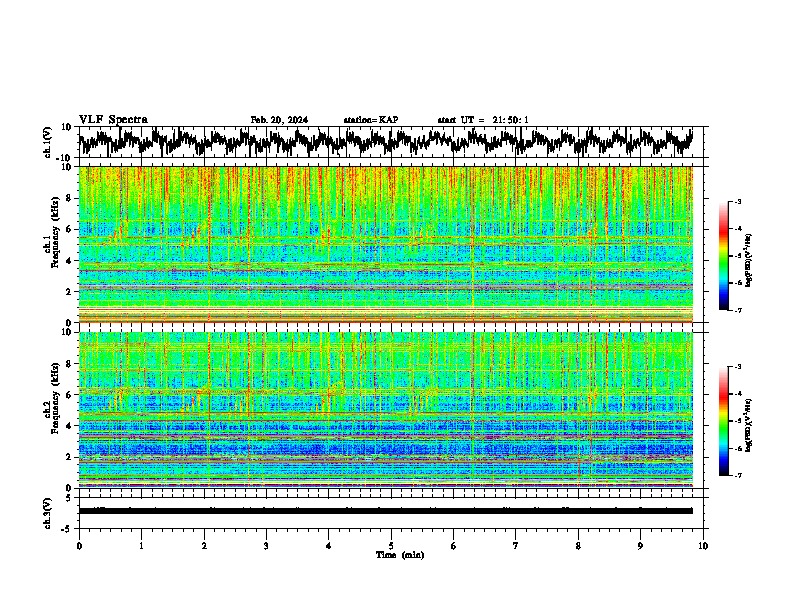Viewport: 792px width, 612px height.
Task: Click time axis tick label '8'
Action: pos(578,546)
